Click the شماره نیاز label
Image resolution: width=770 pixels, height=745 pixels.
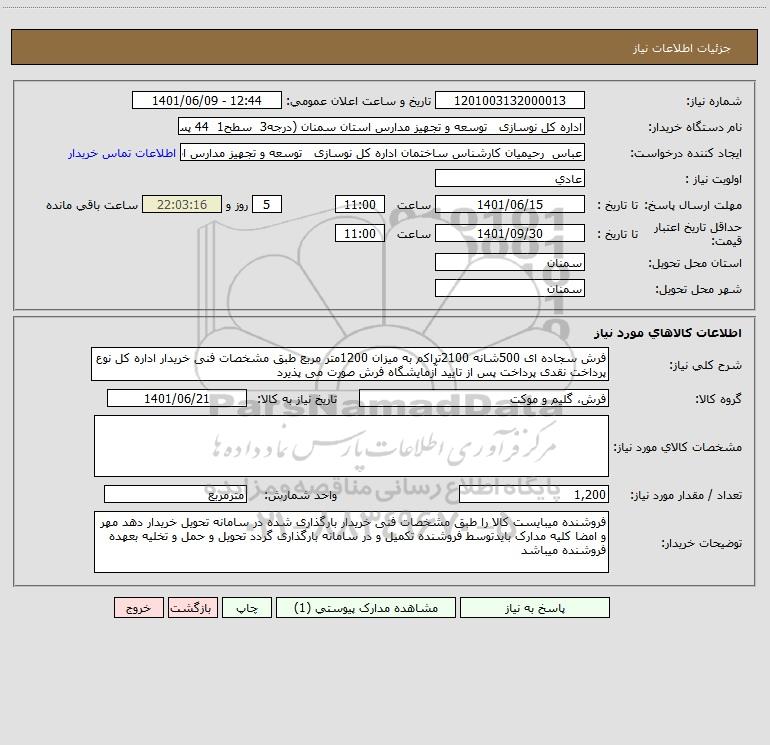(714, 102)
